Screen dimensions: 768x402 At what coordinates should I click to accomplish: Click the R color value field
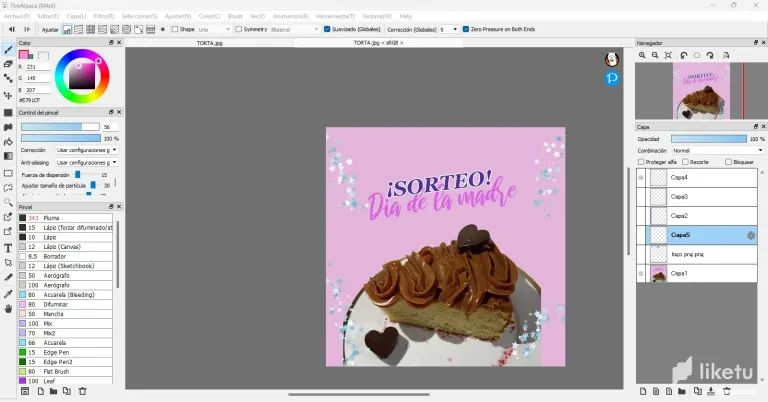click(38, 67)
